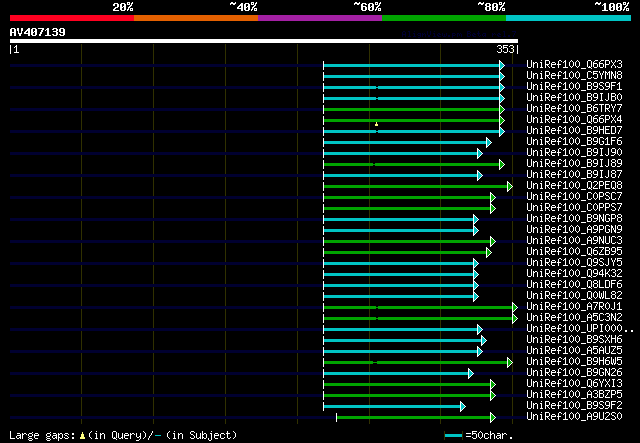Click the UniRef100_B9G1F6 label
The width and height of the screenshot is (640, 443).
tap(574, 142)
